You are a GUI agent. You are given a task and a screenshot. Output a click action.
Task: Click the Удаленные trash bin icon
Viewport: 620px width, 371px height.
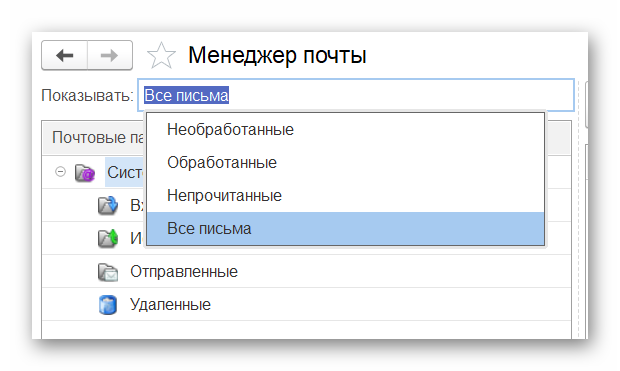coord(108,305)
